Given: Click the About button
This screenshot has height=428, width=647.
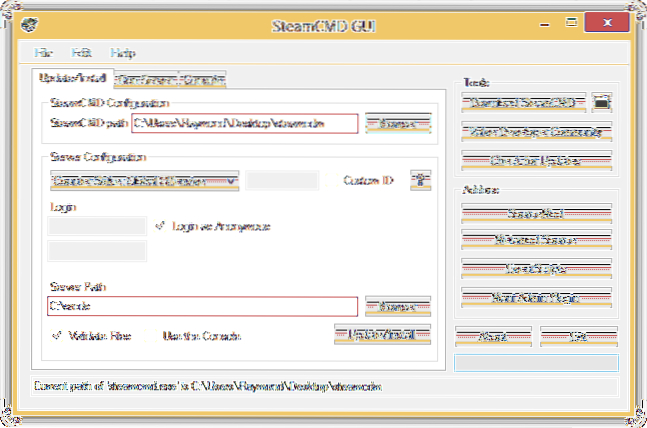Looking at the screenshot, I should tap(494, 337).
